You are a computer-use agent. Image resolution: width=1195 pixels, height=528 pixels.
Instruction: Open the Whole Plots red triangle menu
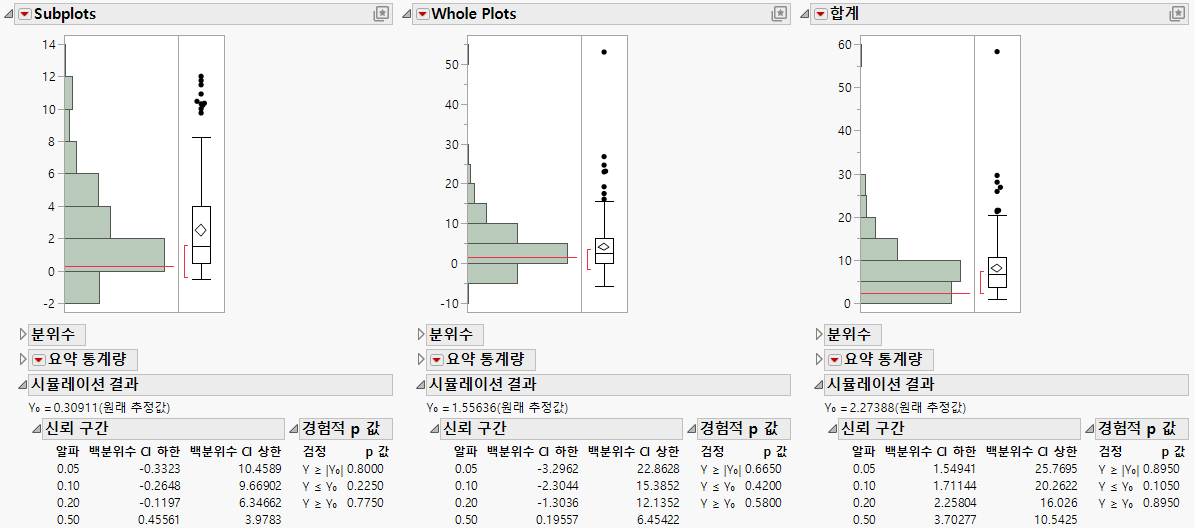(422, 14)
